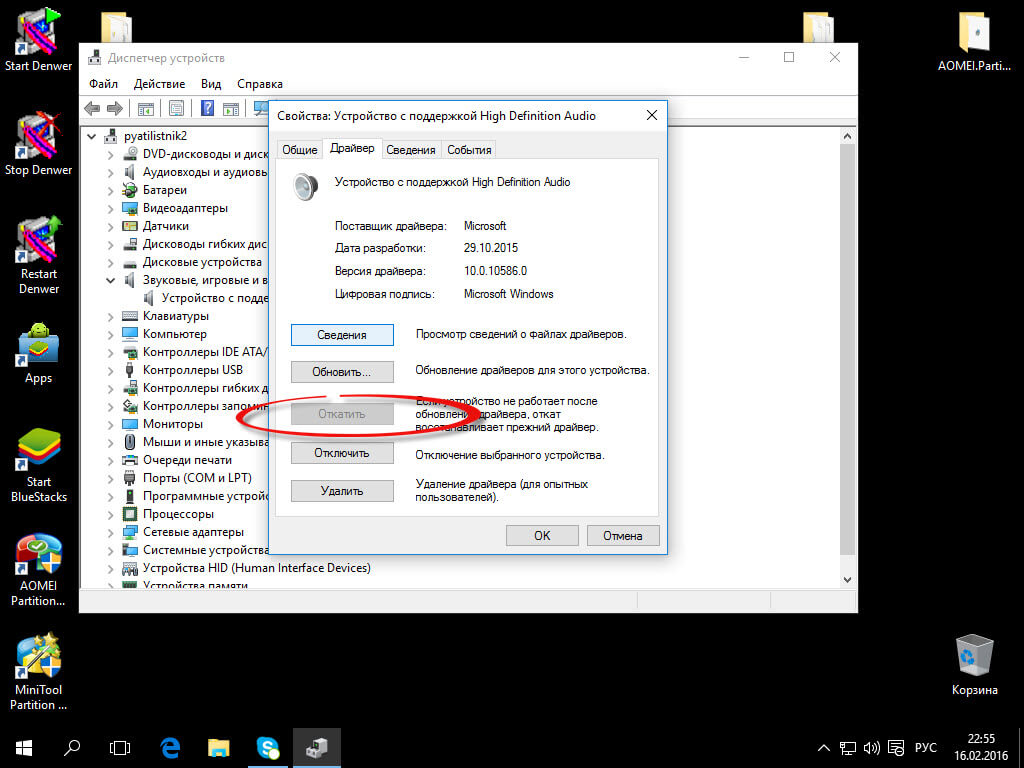1024x768 pixels.
Task: Click the Start Denwer desktop shortcut
Action: pyautogui.click(x=38, y=39)
